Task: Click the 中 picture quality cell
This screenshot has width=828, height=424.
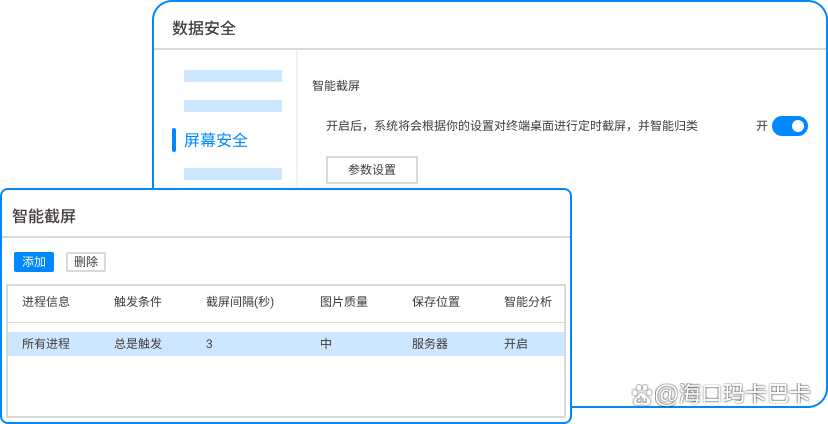Action: pyautogui.click(x=326, y=344)
